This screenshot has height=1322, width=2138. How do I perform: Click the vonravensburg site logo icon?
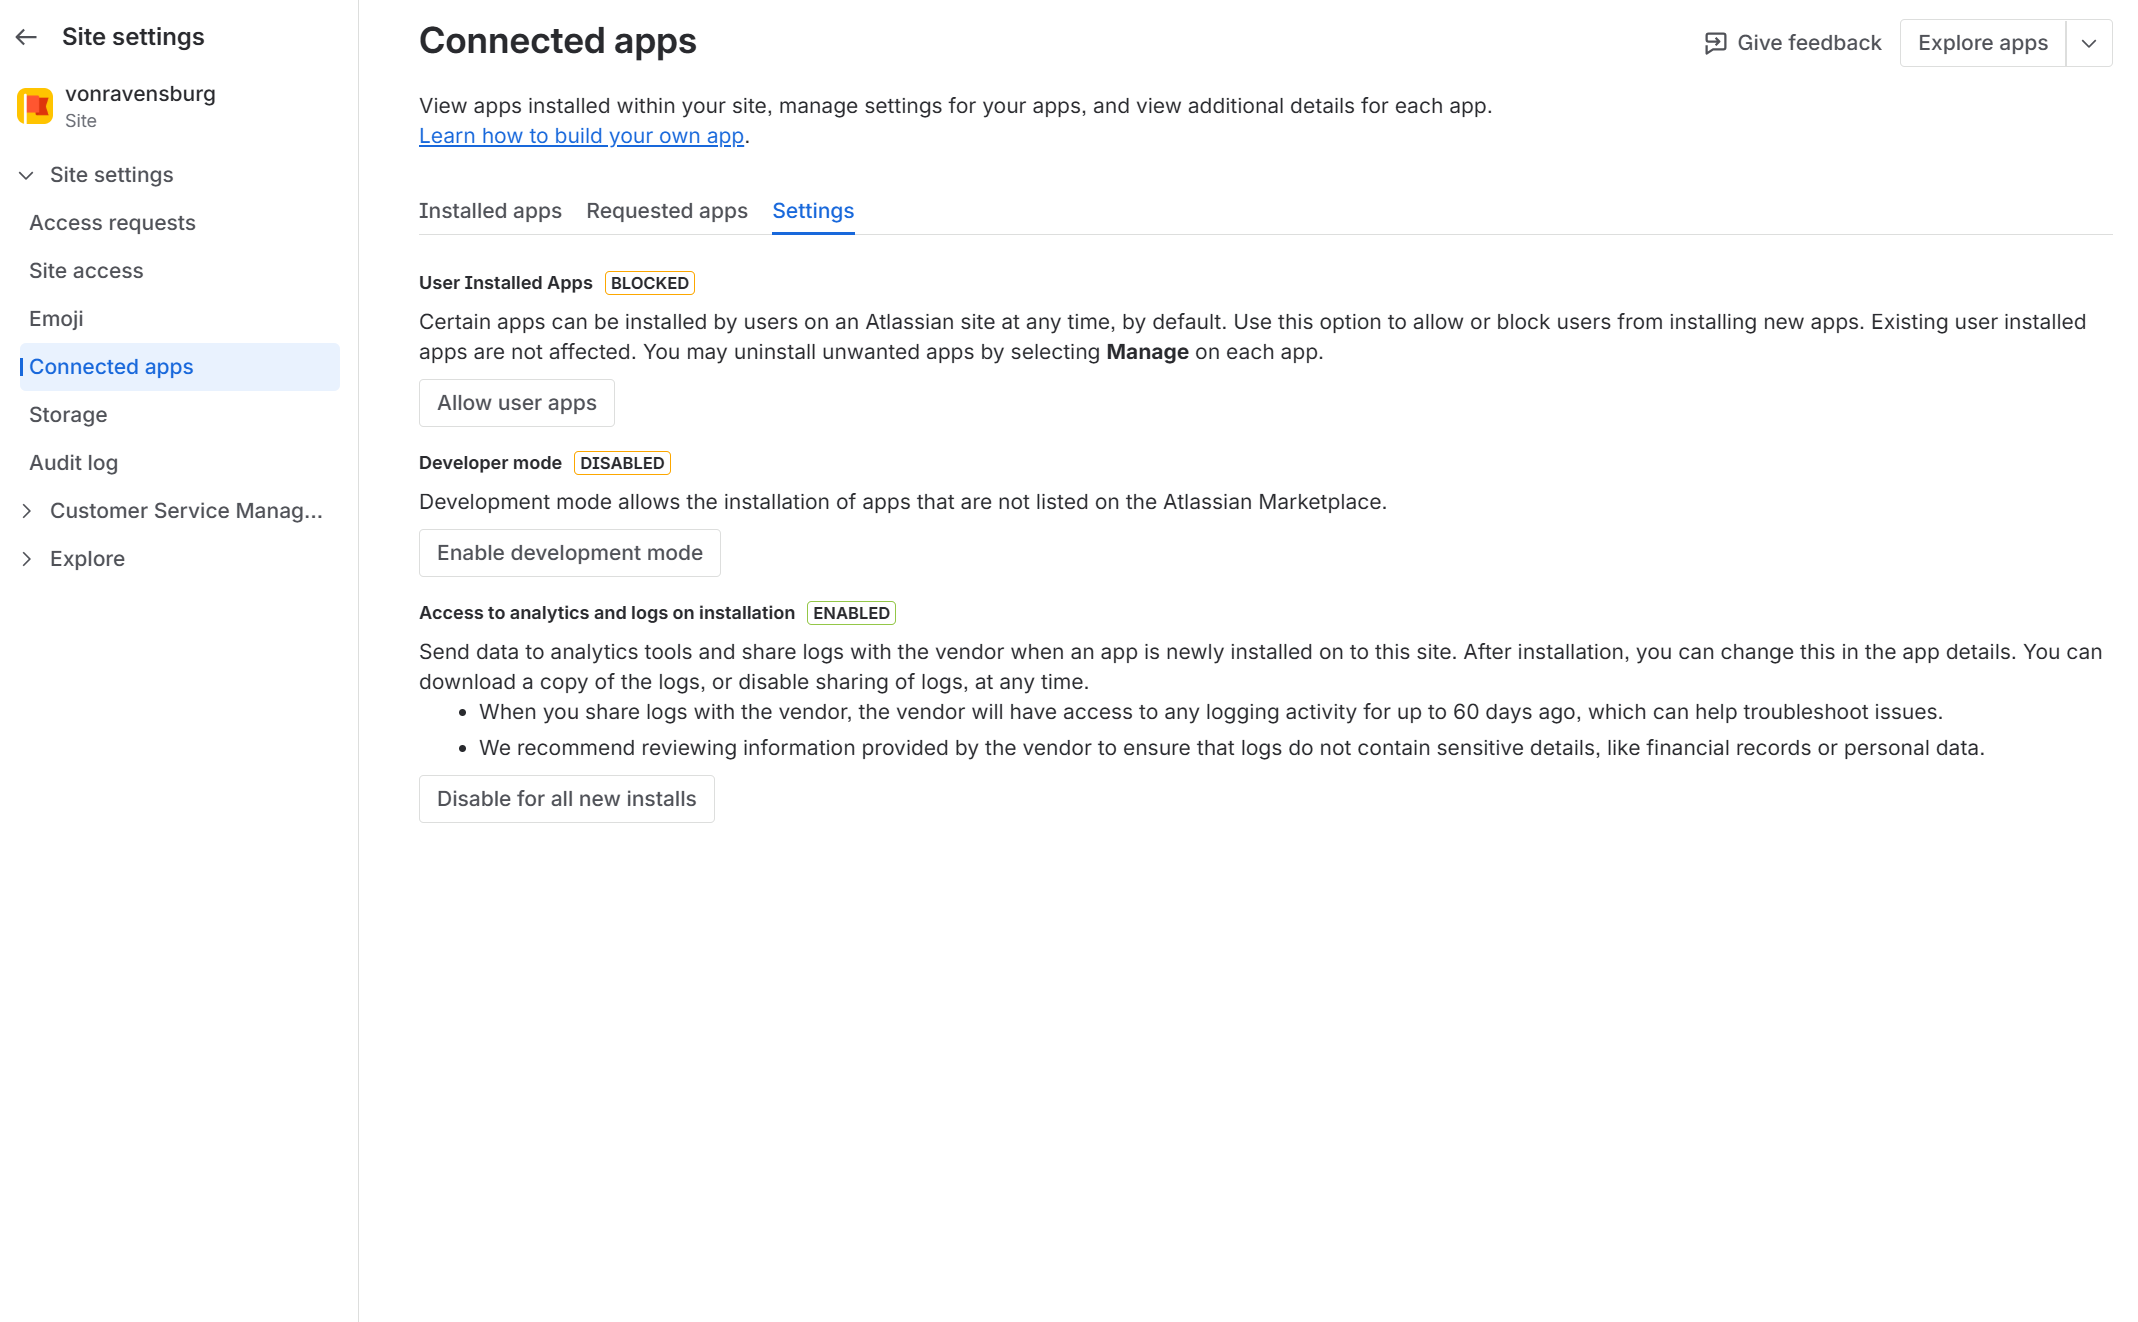pyautogui.click(x=35, y=106)
